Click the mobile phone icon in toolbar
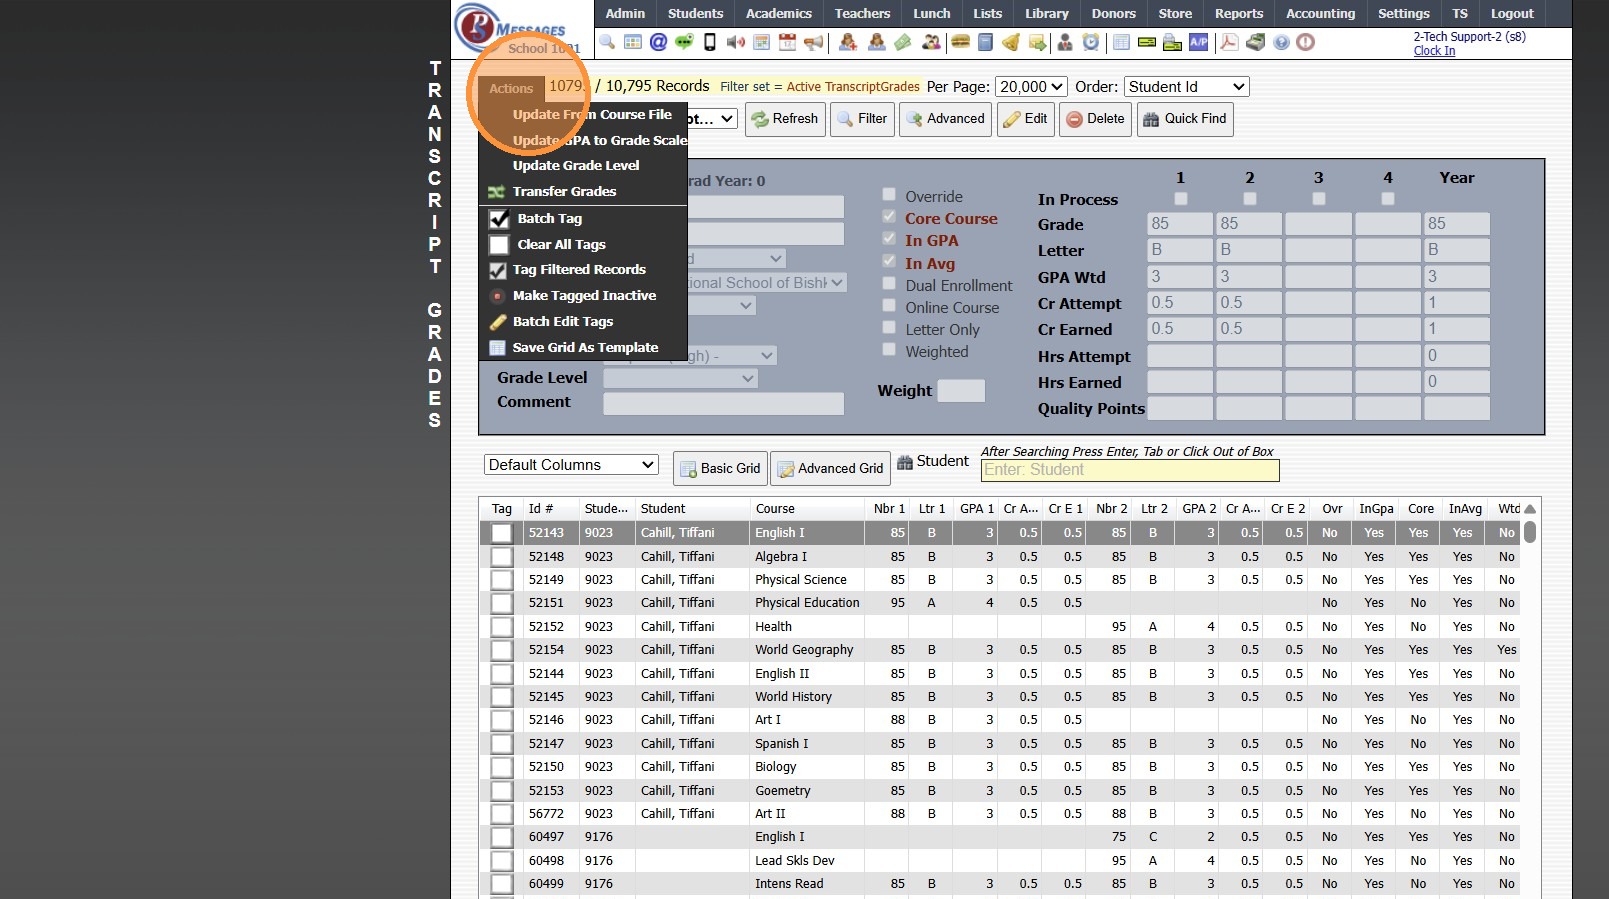 (710, 42)
